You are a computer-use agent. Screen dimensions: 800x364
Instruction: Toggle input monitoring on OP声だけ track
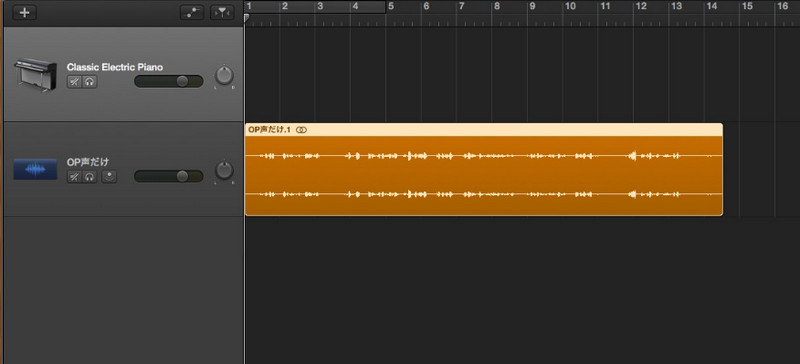(109, 177)
